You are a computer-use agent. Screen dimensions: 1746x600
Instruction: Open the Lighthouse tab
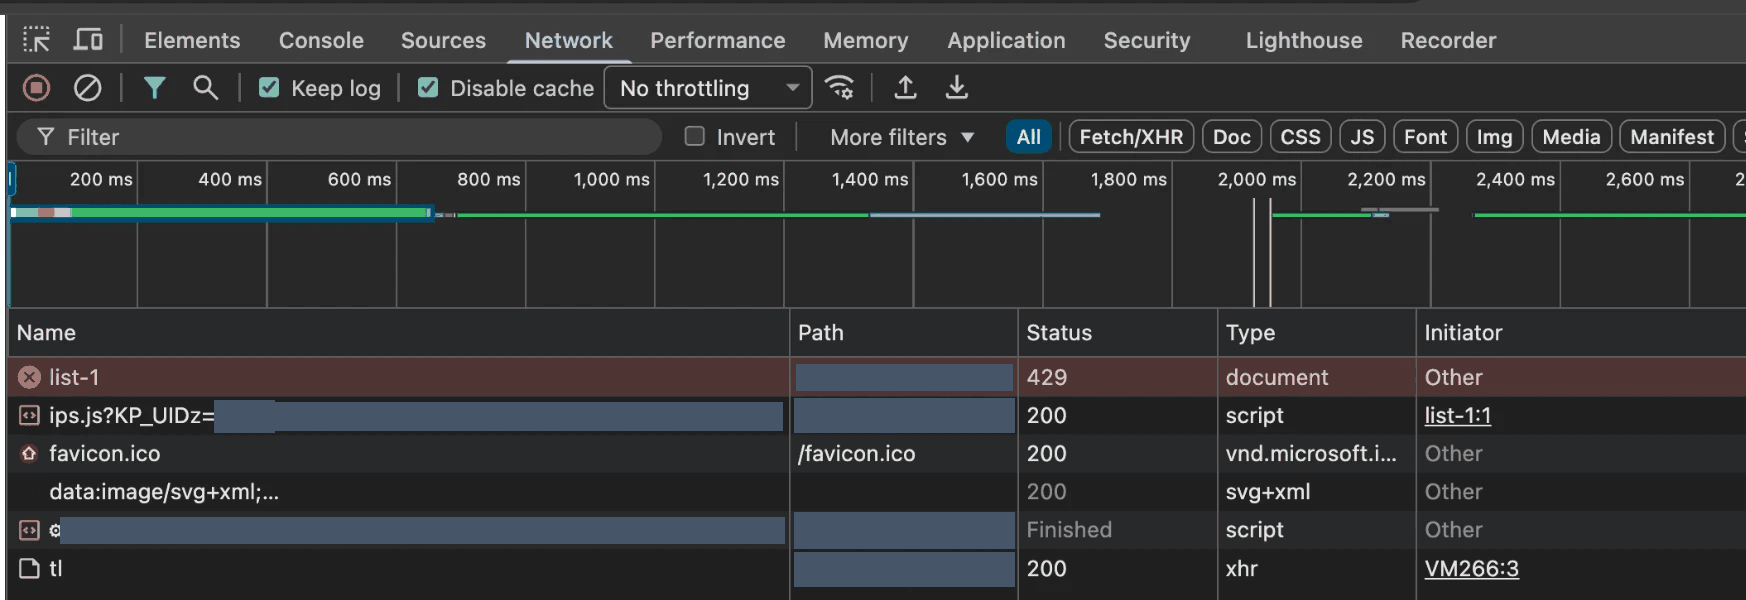pos(1304,40)
